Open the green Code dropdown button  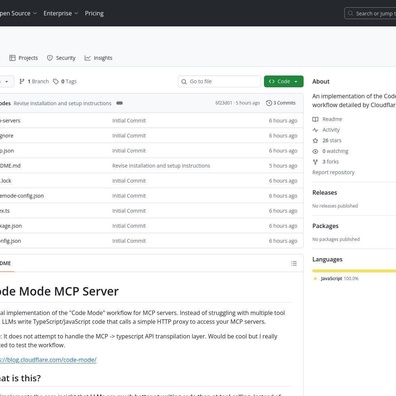click(x=284, y=81)
